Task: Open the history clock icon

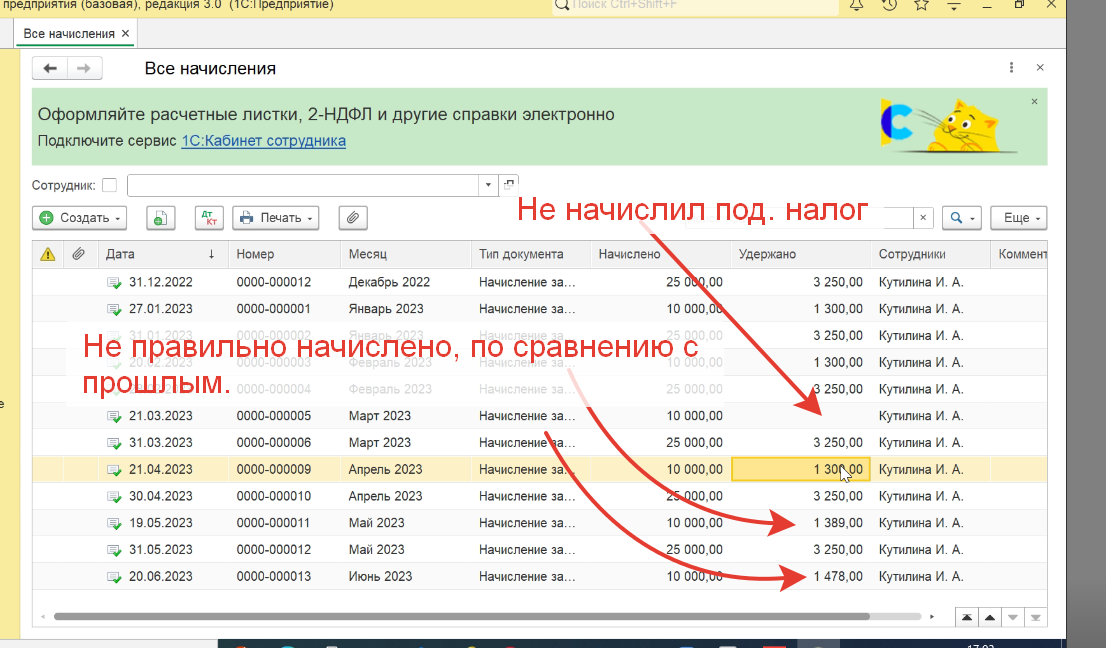Action: (x=889, y=6)
